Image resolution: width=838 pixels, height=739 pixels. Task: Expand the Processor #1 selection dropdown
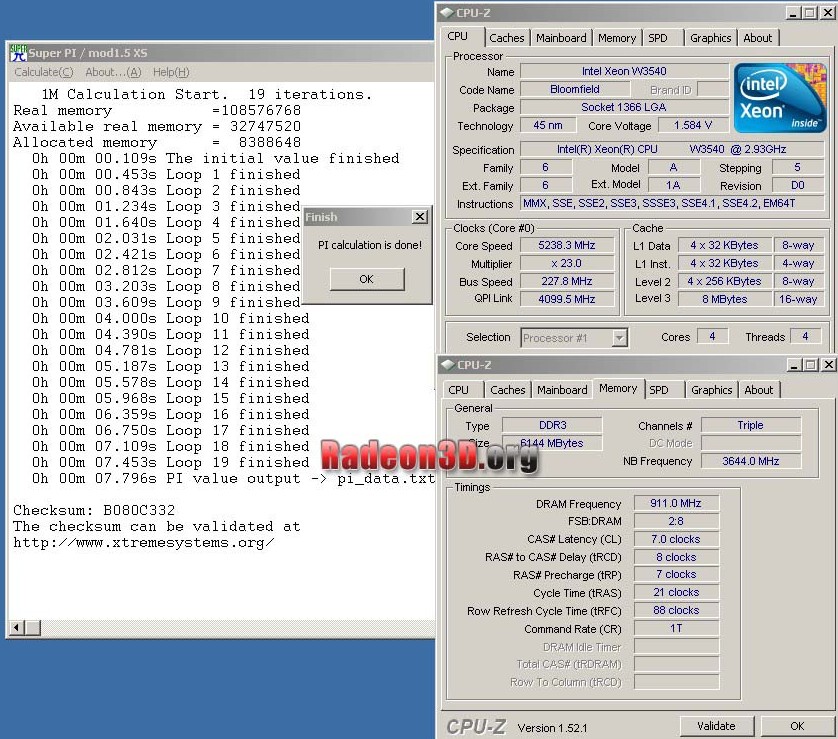[x=619, y=338]
